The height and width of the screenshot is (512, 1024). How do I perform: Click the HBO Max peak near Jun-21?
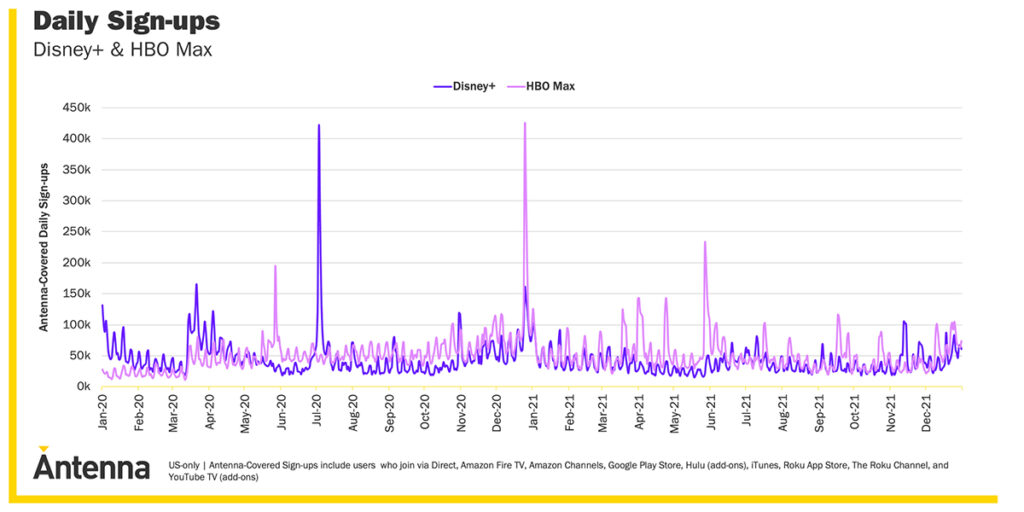705,242
